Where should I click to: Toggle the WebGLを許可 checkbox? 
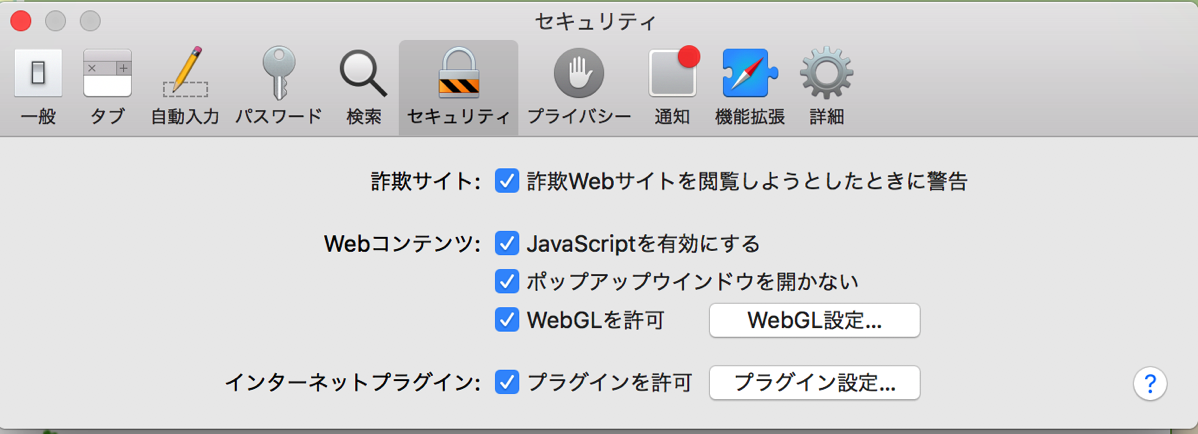[x=507, y=319]
